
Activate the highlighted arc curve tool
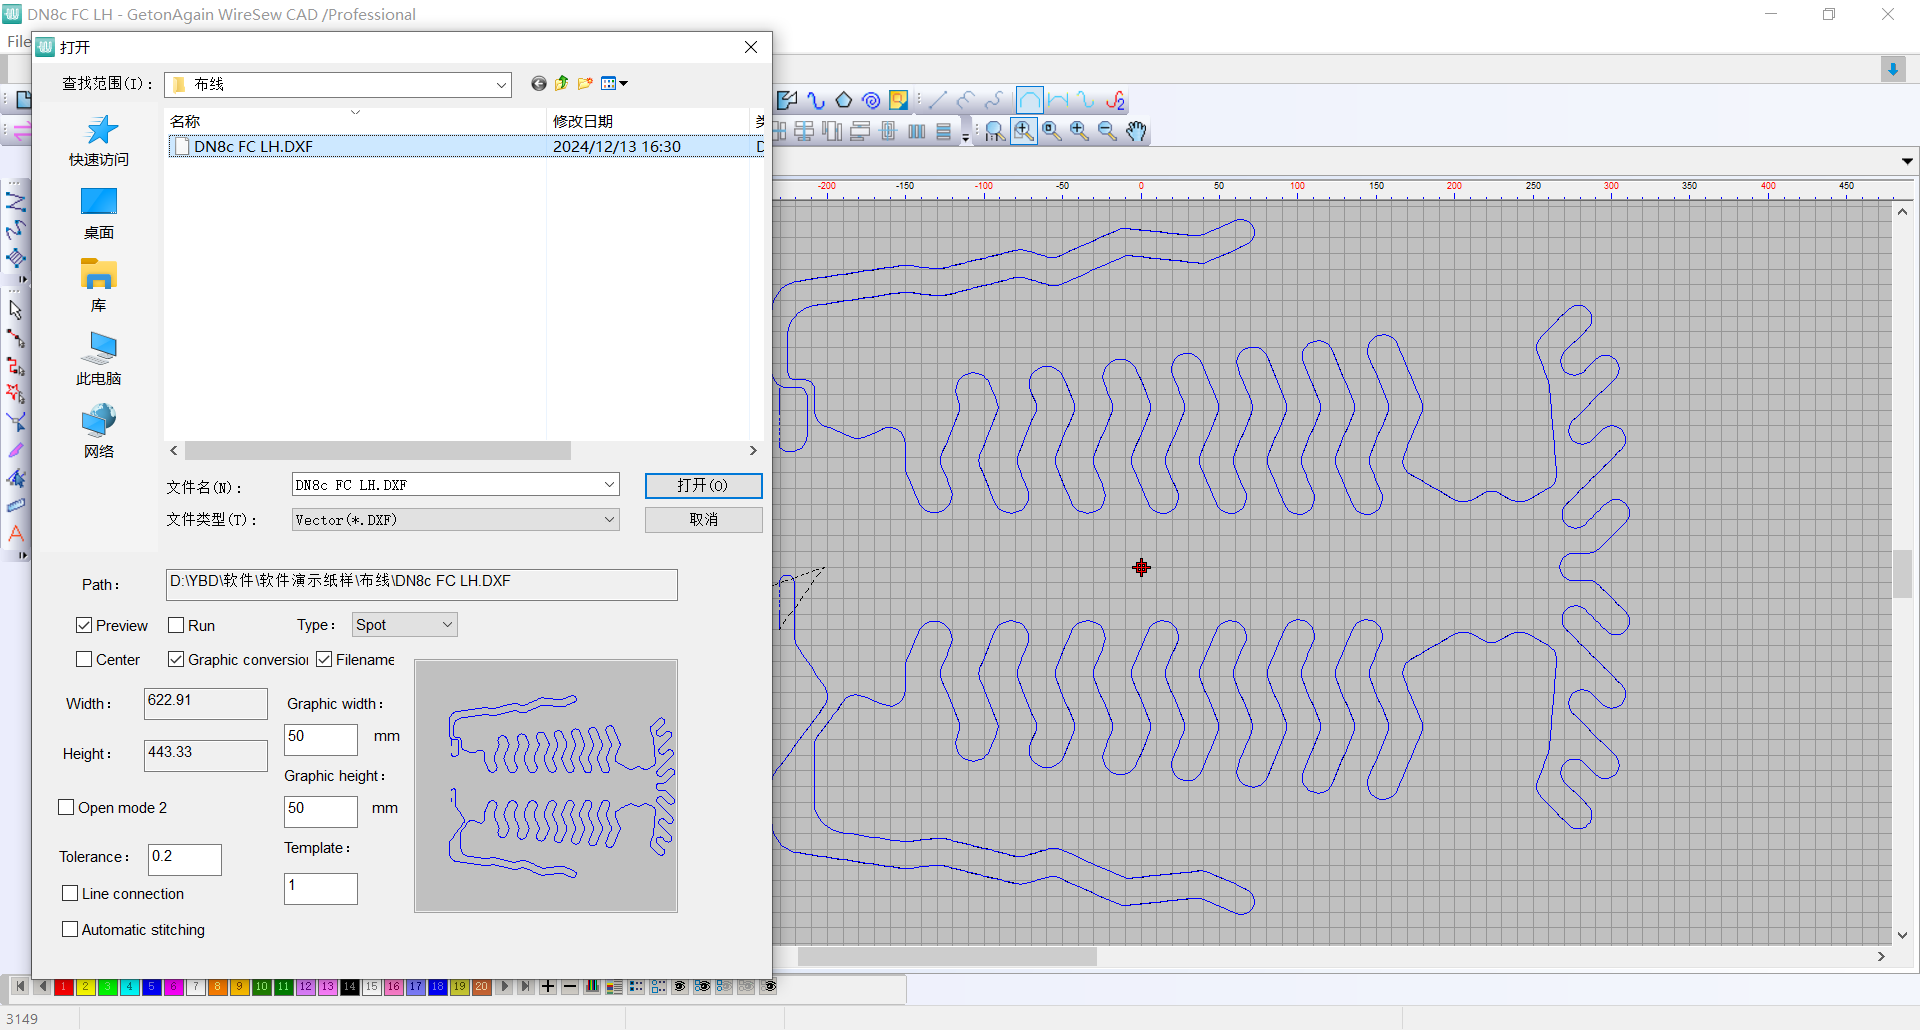pos(1029,100)
